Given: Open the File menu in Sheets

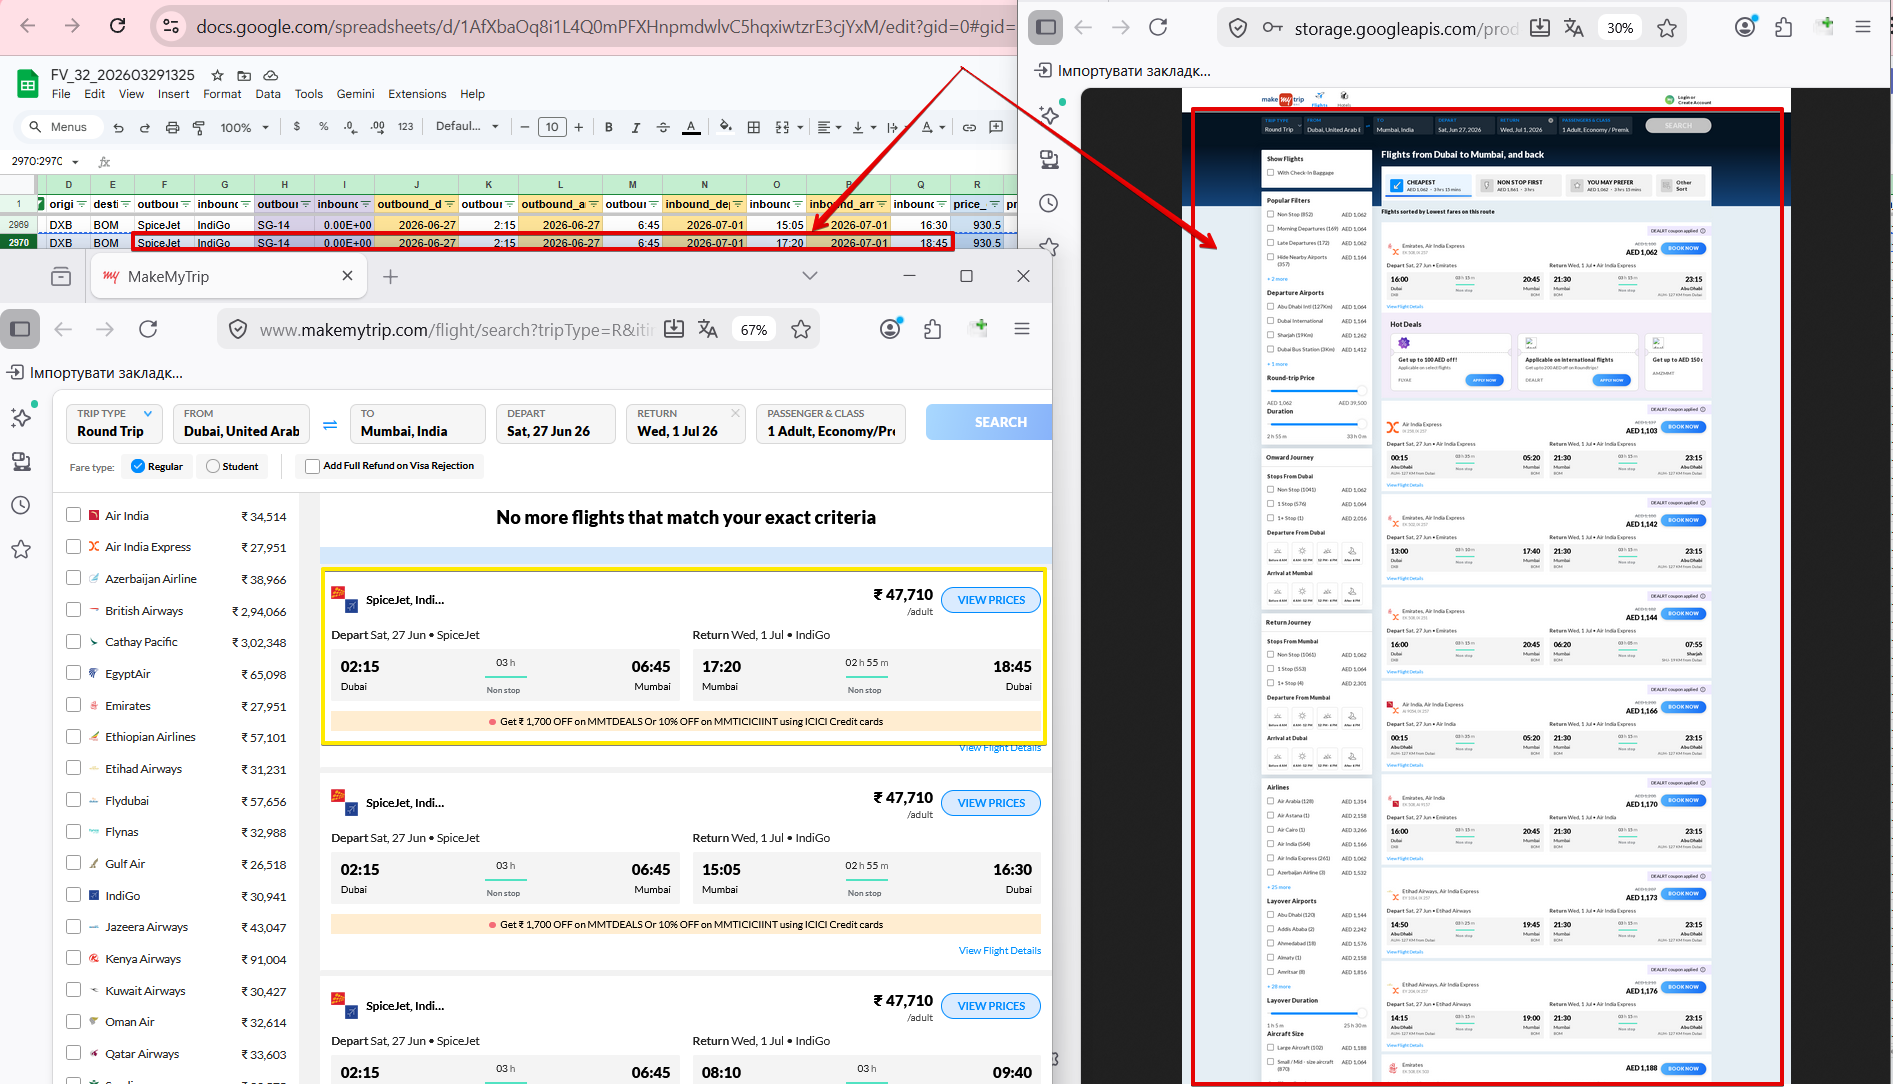Looking at the screenshot, I should pos(61,94).
